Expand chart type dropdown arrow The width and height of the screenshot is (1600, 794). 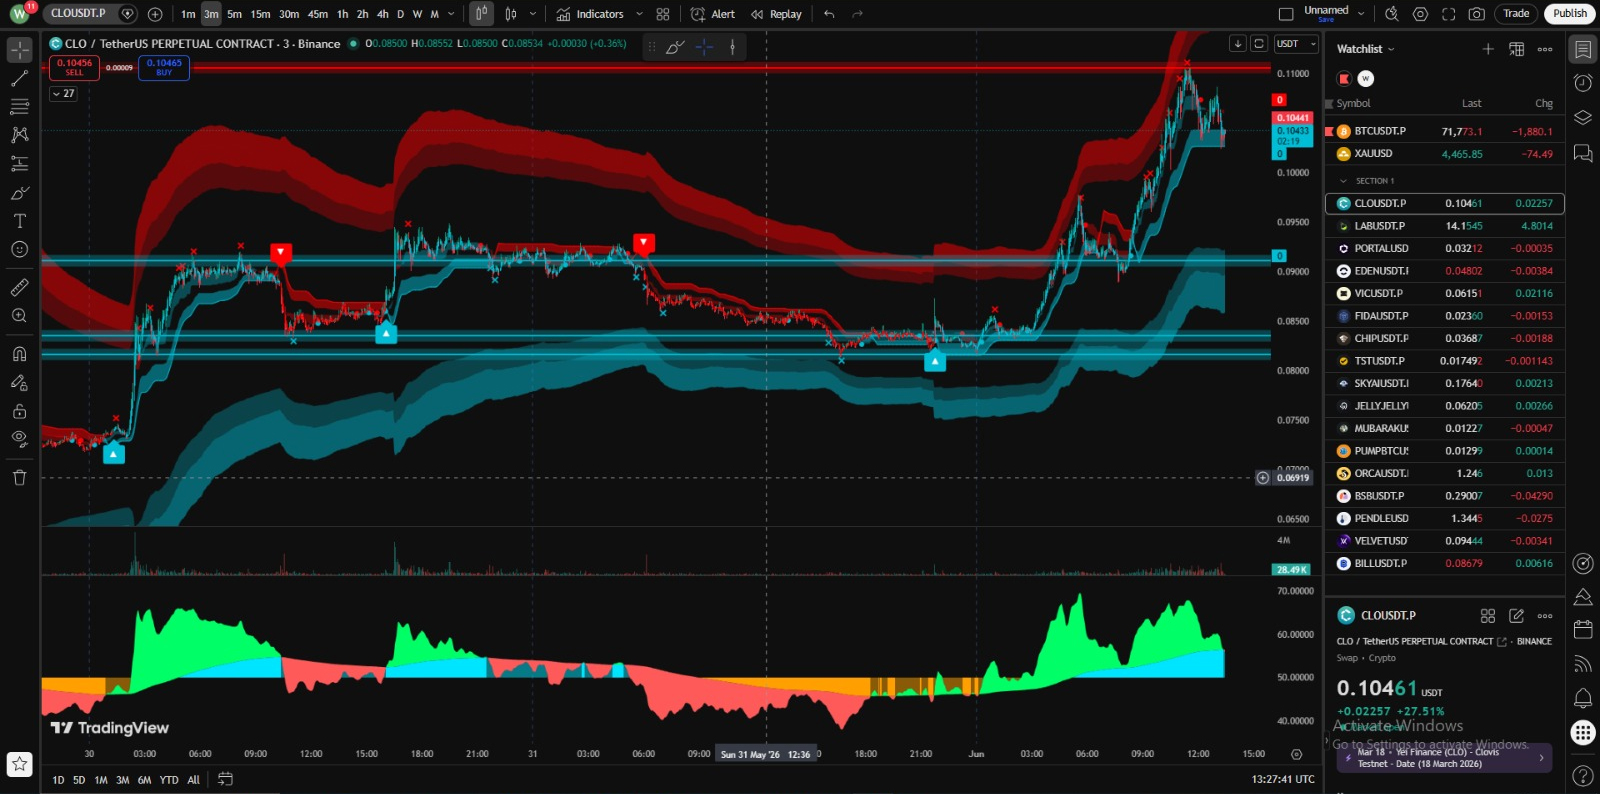tap(532, 14)
